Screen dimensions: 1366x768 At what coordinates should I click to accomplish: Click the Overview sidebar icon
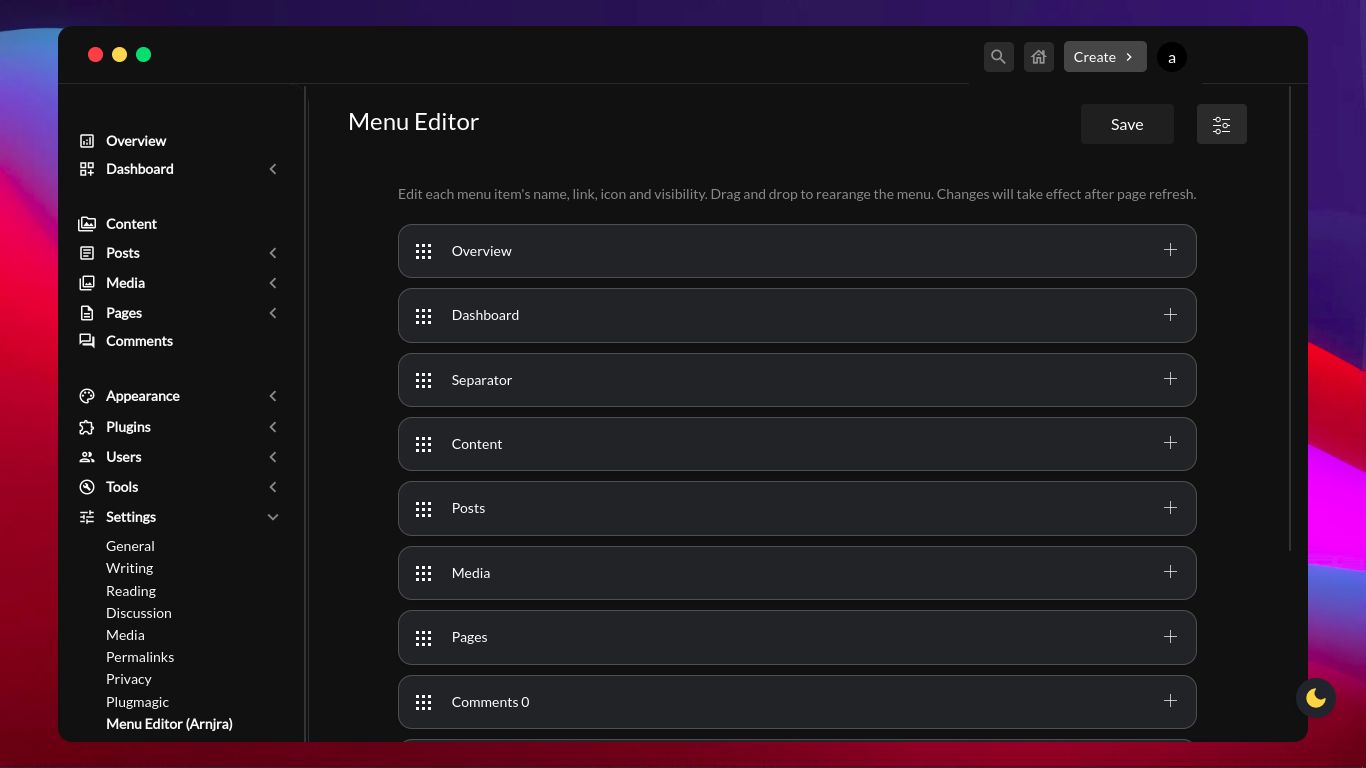tap(87, 141)
